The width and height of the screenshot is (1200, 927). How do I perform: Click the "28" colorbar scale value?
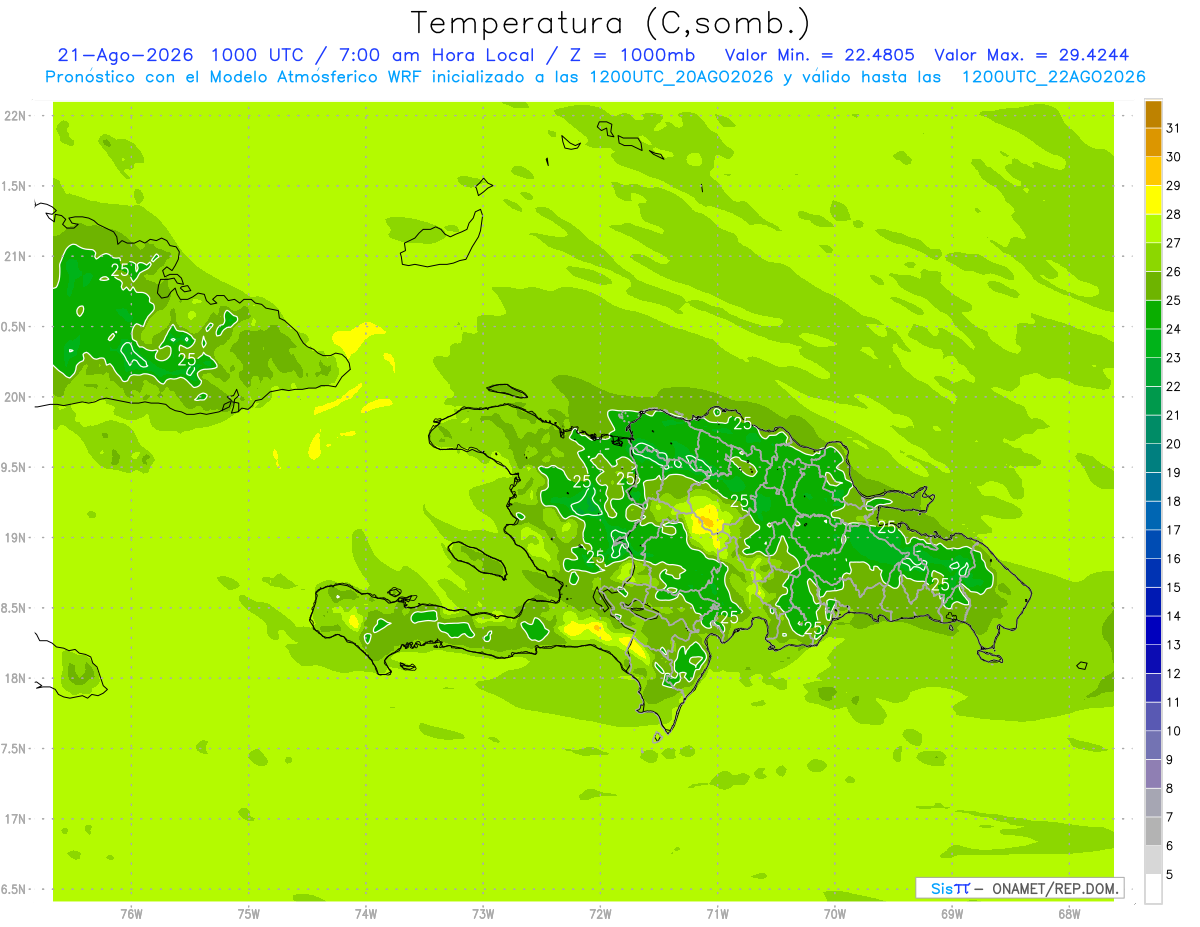point(1174,214)
